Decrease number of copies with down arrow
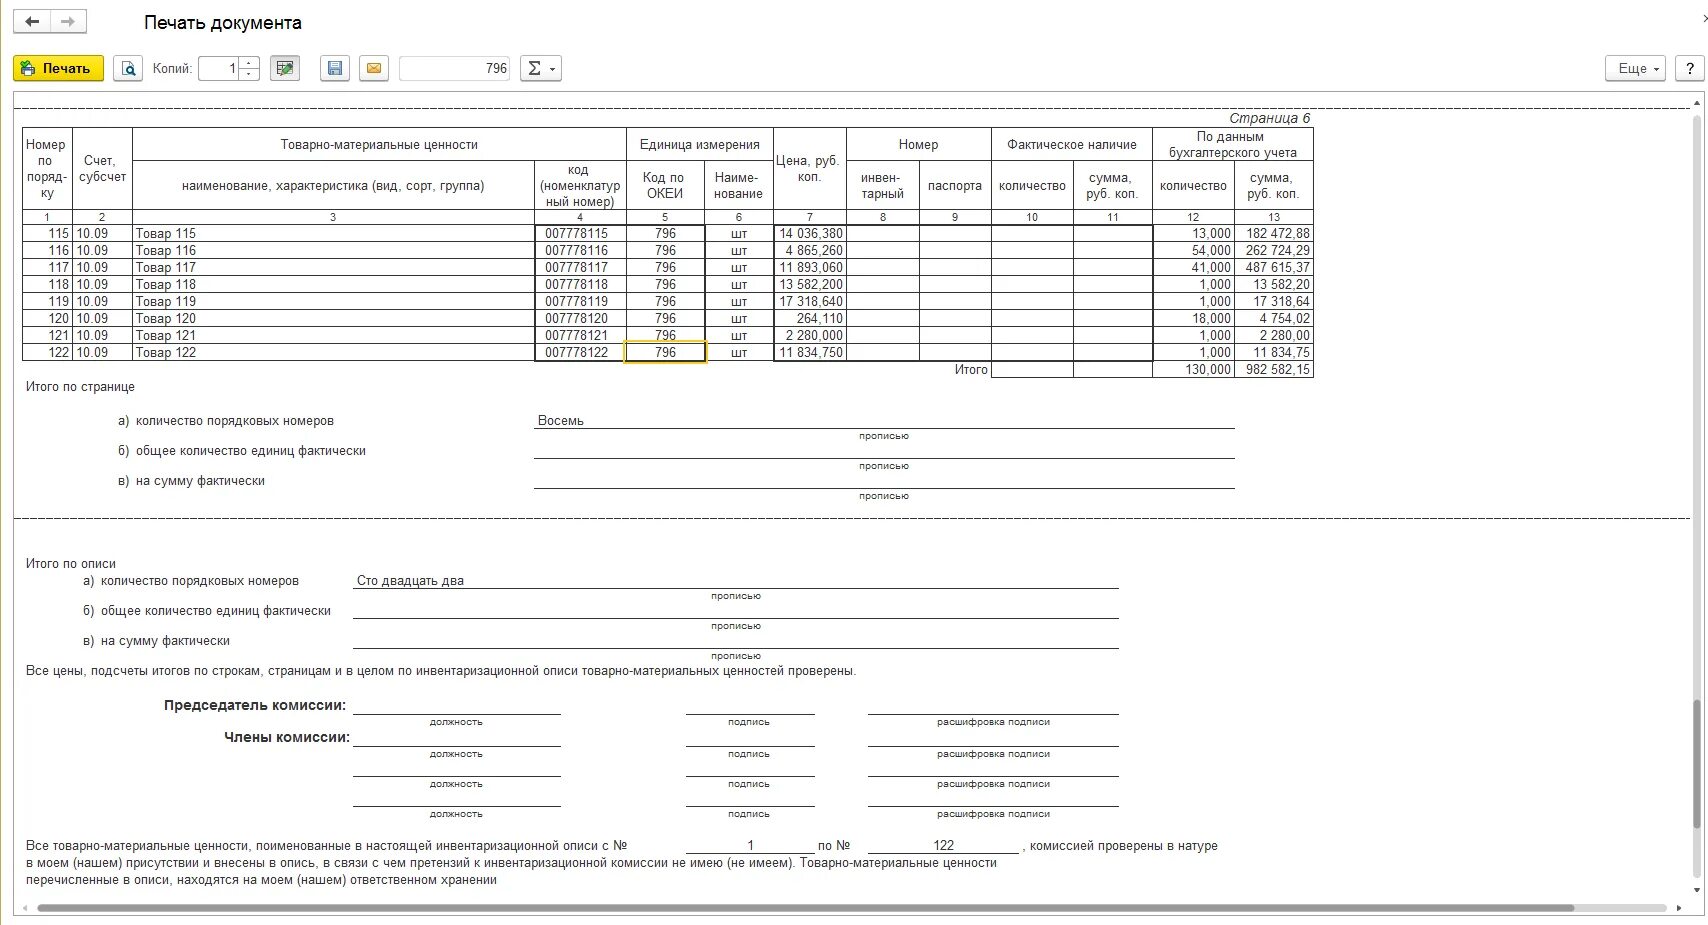The image size is (1708, 925). pyautogui.click(x=249, y=74)
